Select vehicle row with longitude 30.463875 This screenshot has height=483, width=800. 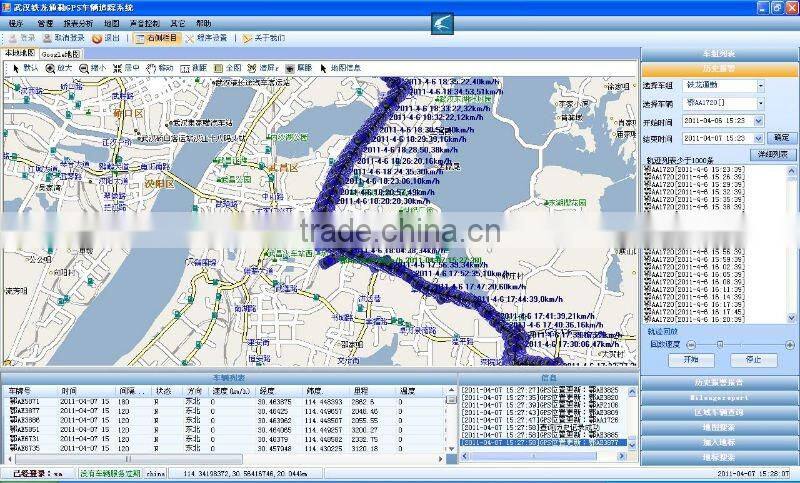pos(223,402)
